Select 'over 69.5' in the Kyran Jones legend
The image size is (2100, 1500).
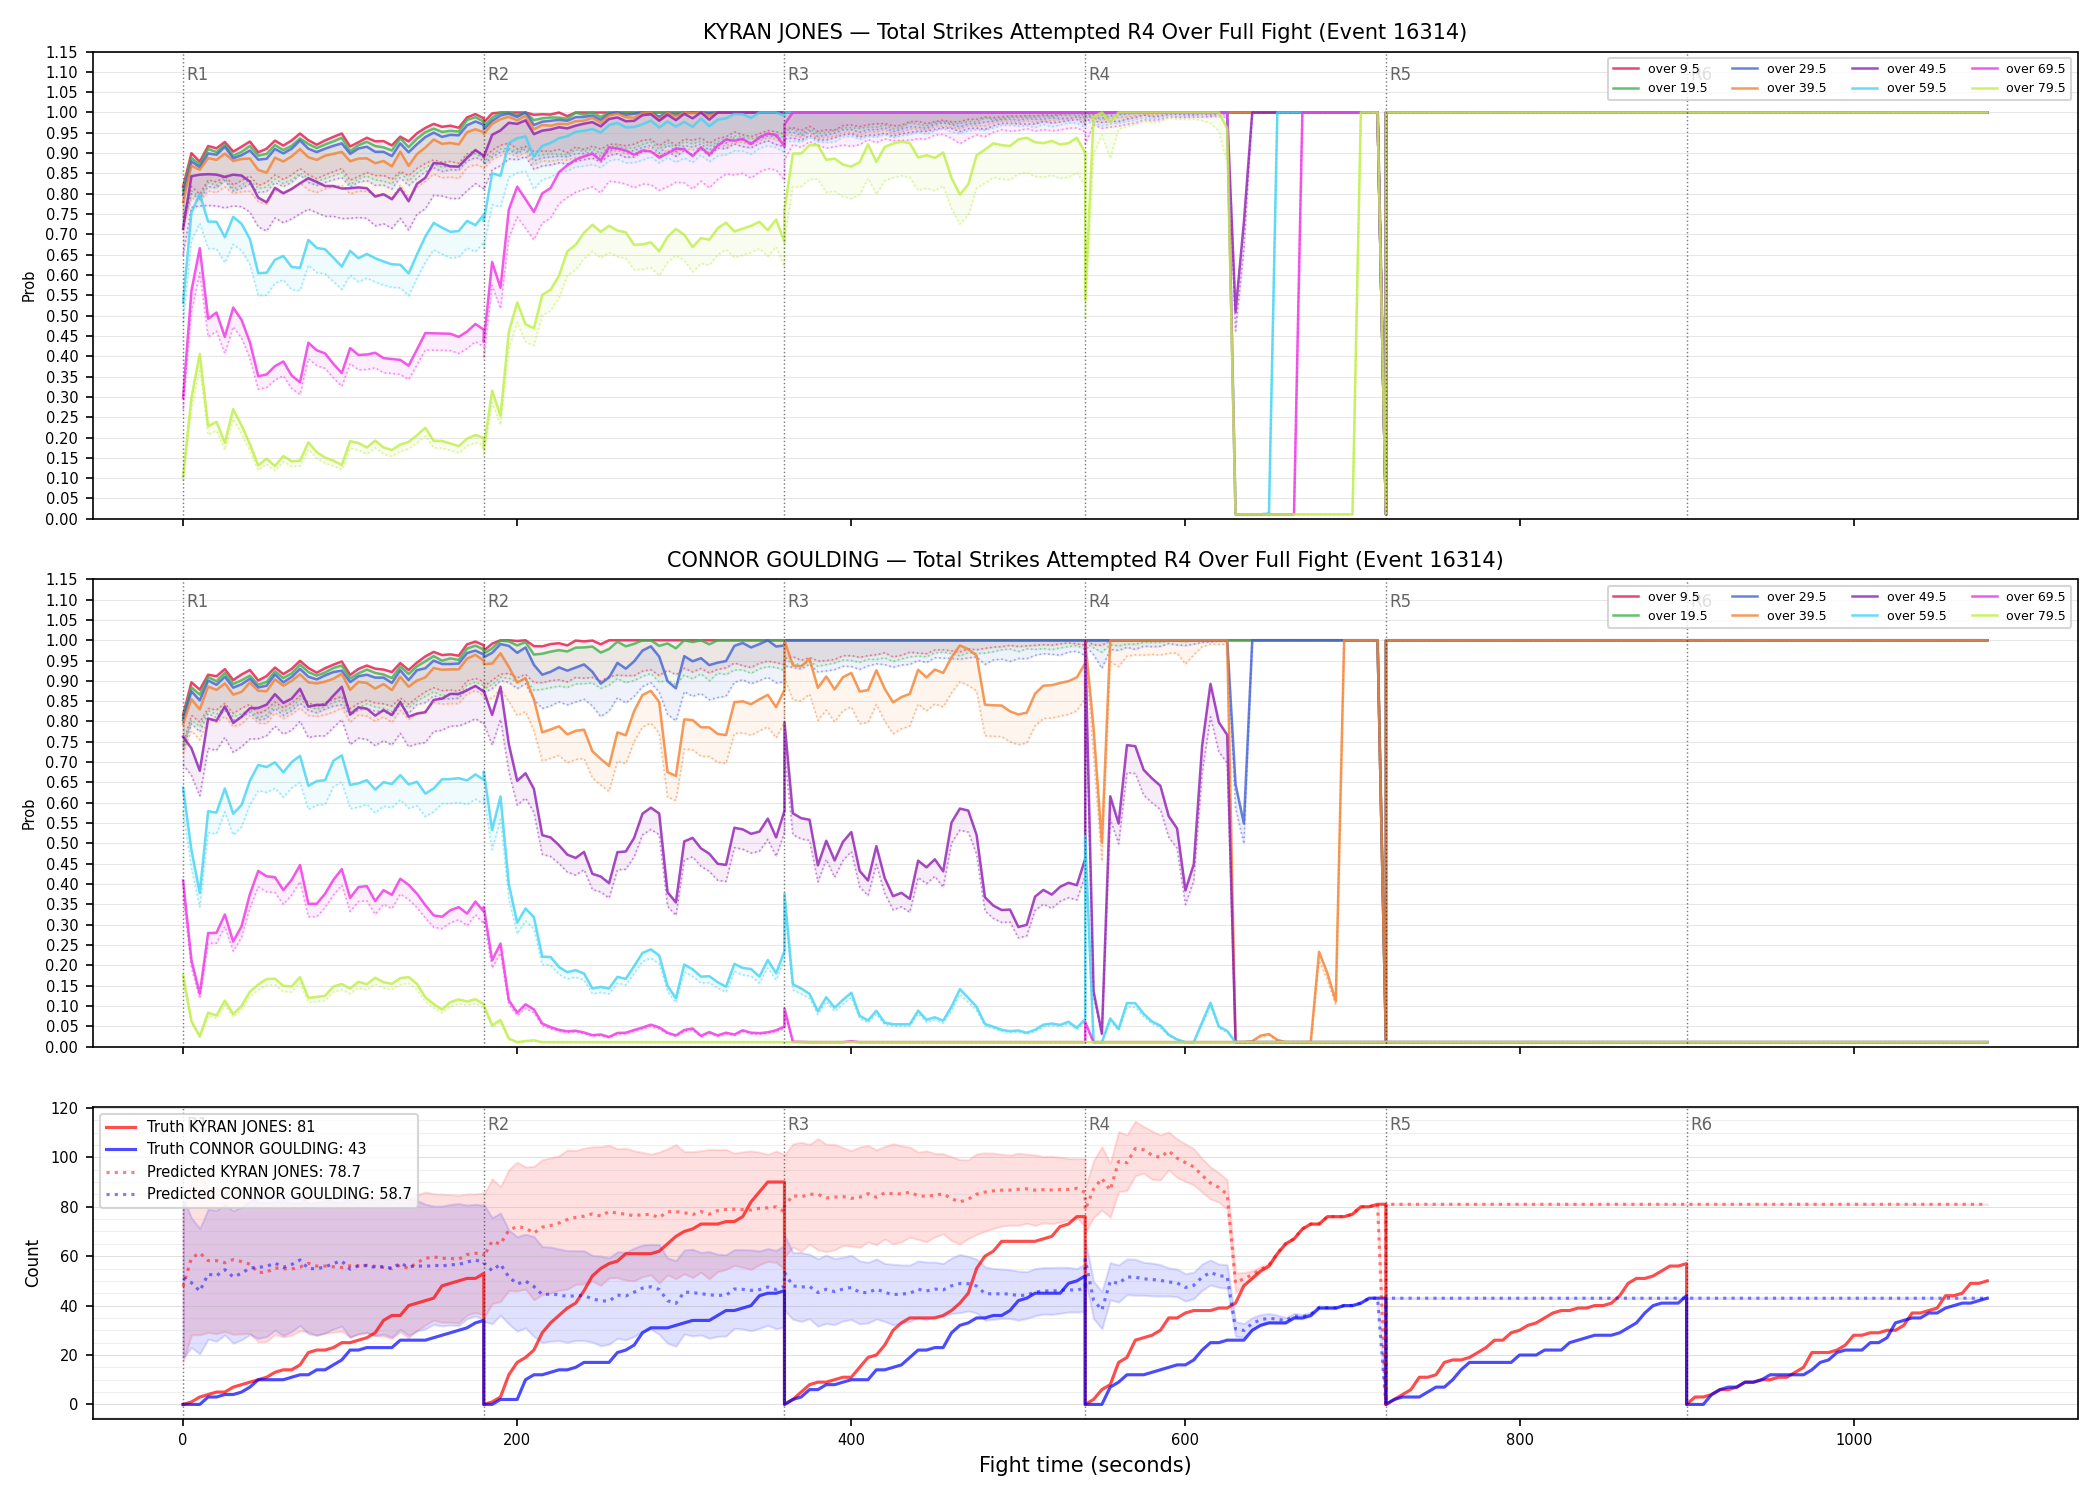pos(2018,69)
